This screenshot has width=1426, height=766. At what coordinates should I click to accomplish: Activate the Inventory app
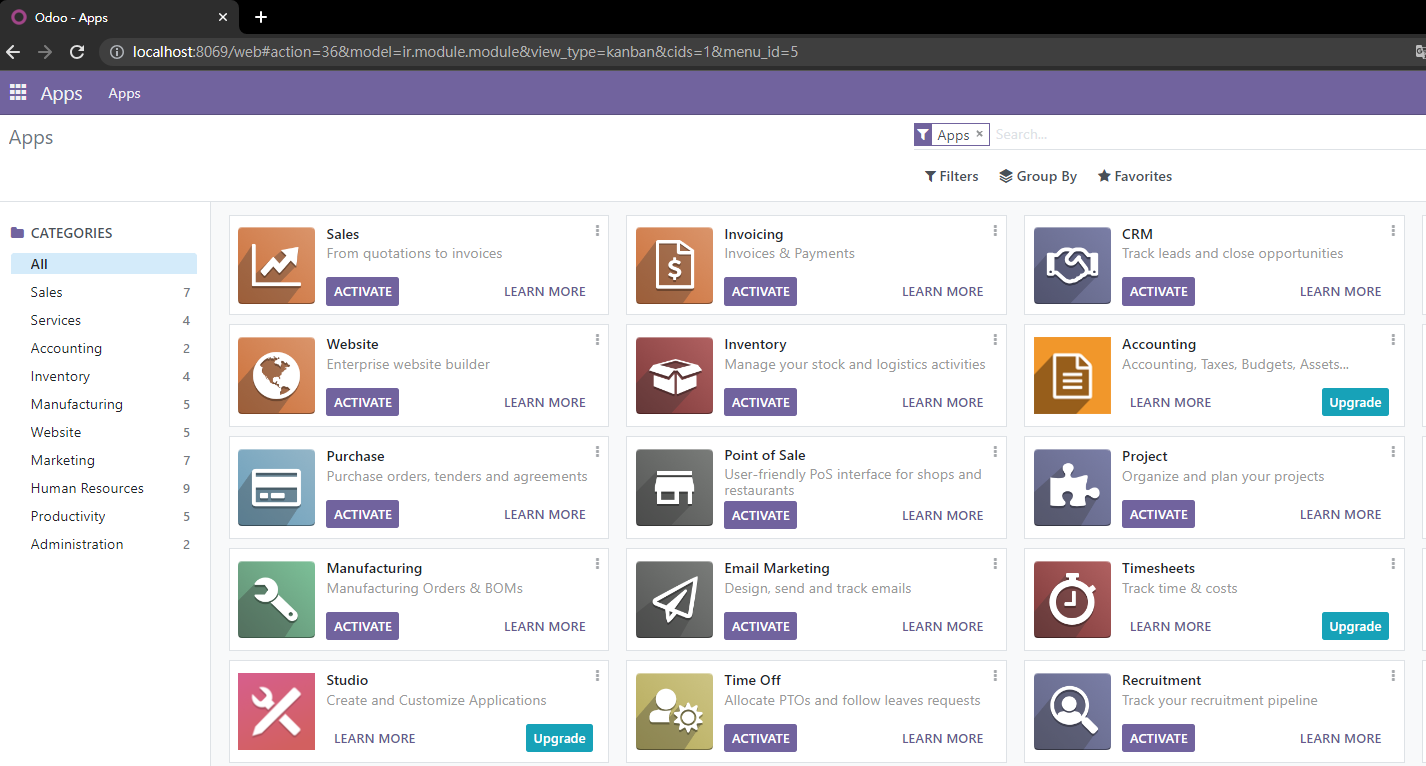(x=760, y=402)
